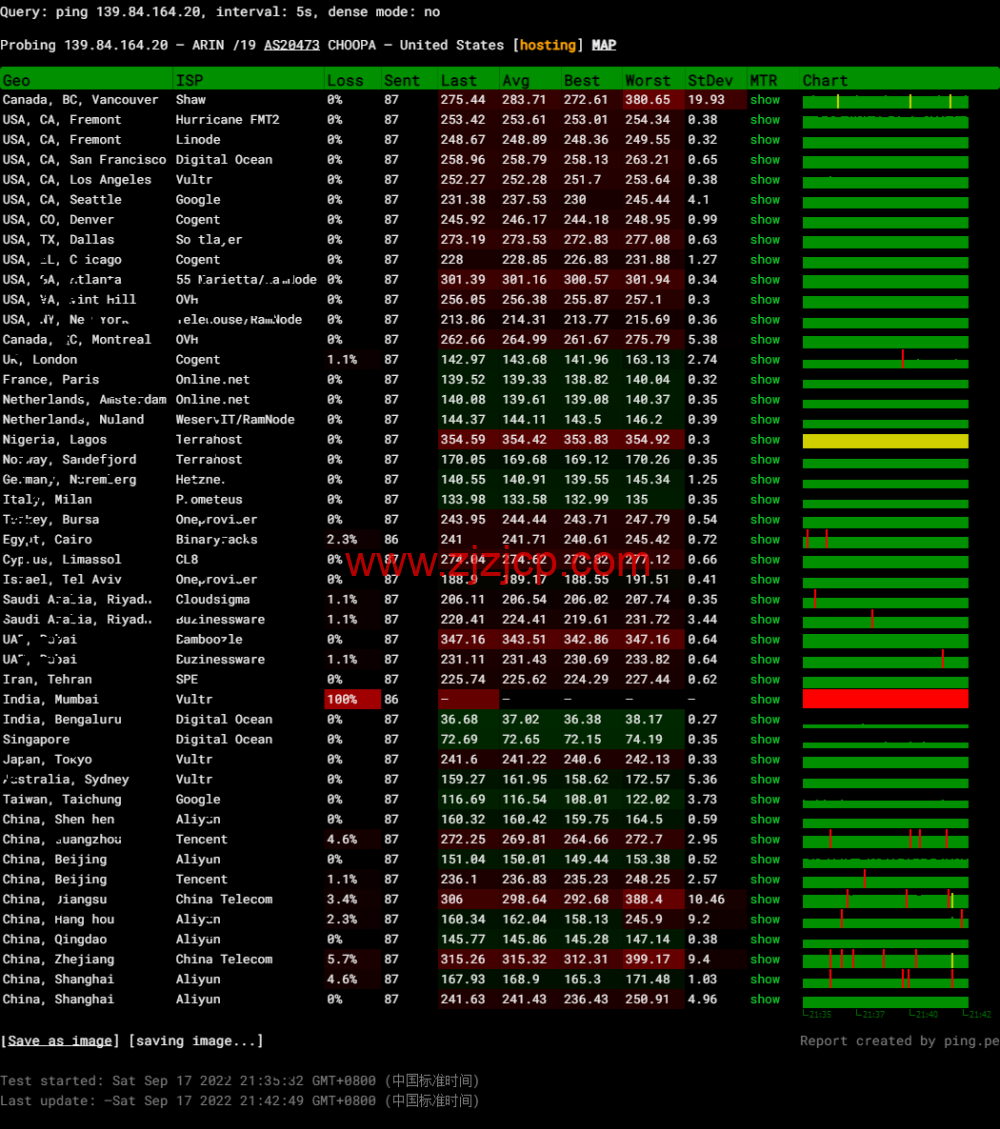Click the chart for China Jiangsu row

885,899
